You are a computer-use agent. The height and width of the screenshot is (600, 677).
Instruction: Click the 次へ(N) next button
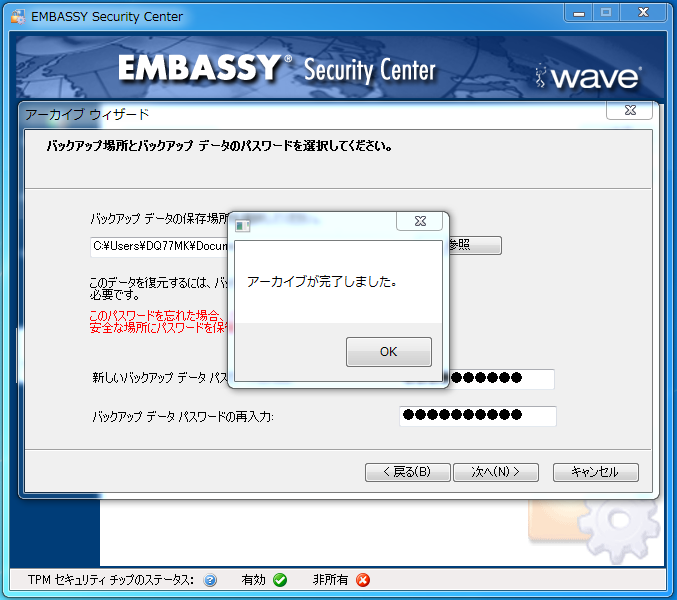(496, 472)
